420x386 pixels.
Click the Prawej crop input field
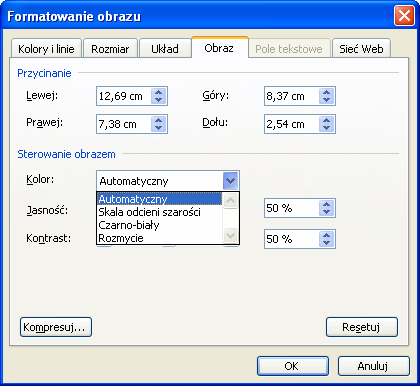click(x=124, y=124)
